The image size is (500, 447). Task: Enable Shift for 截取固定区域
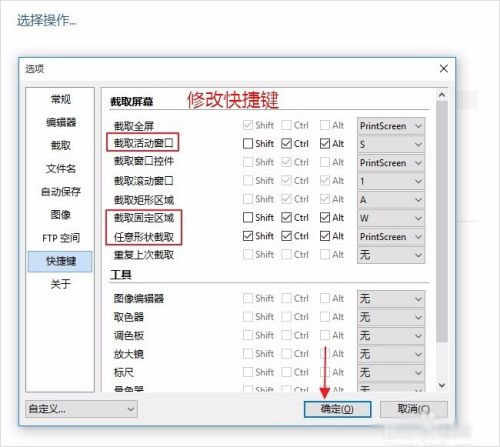248,218
